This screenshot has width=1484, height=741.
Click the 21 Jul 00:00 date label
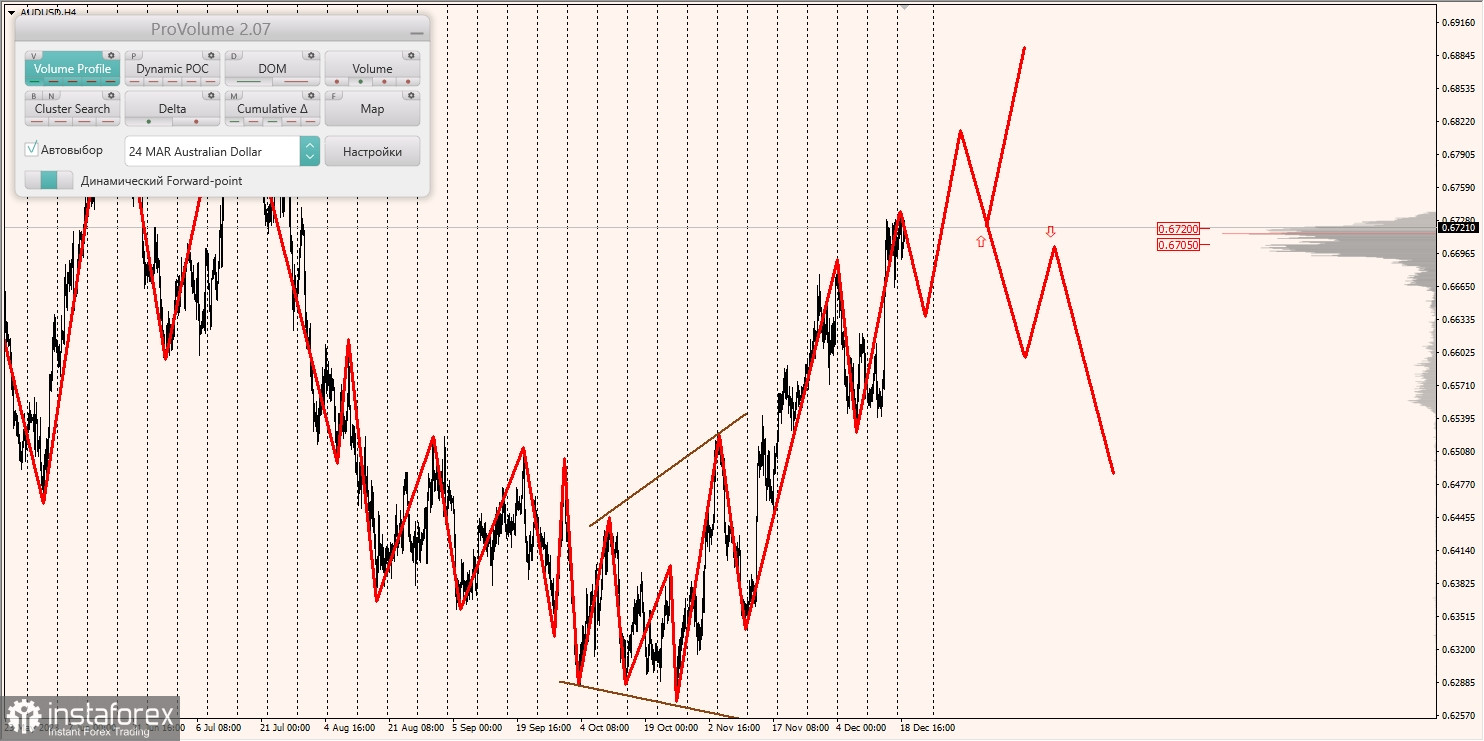[x=285, y=728]
